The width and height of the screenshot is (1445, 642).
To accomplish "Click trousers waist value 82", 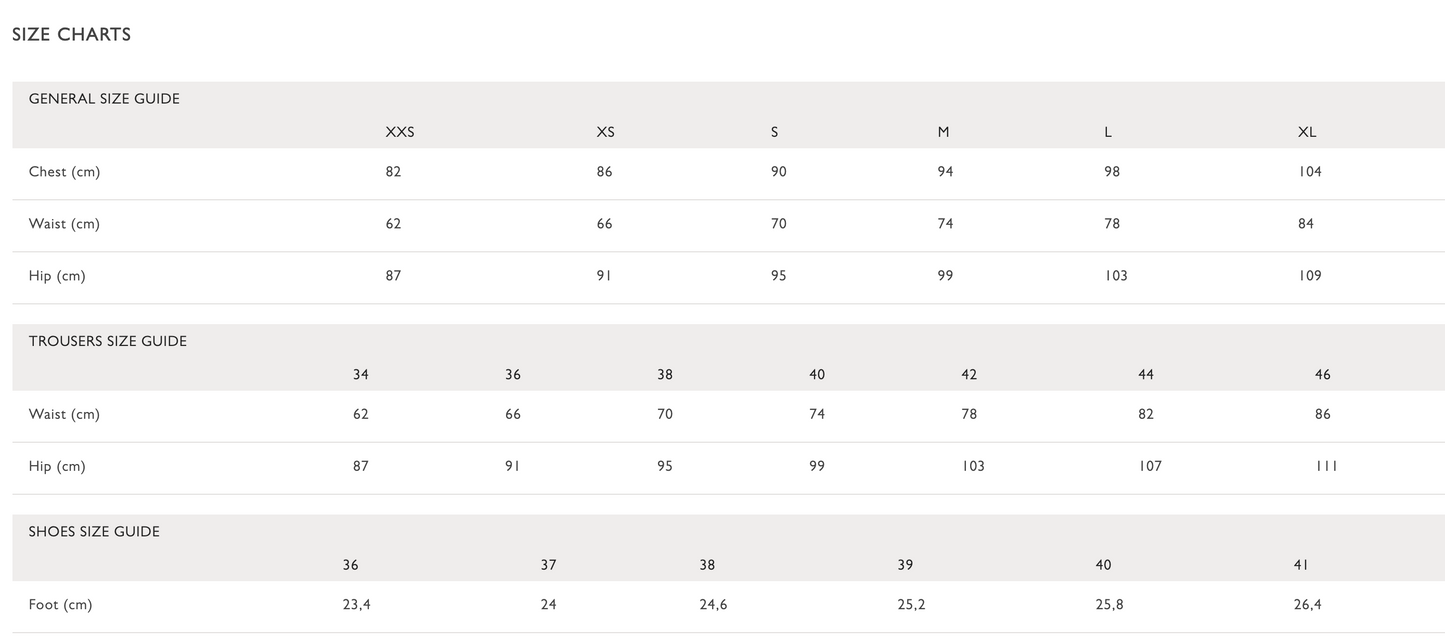I will [1146, 414].
